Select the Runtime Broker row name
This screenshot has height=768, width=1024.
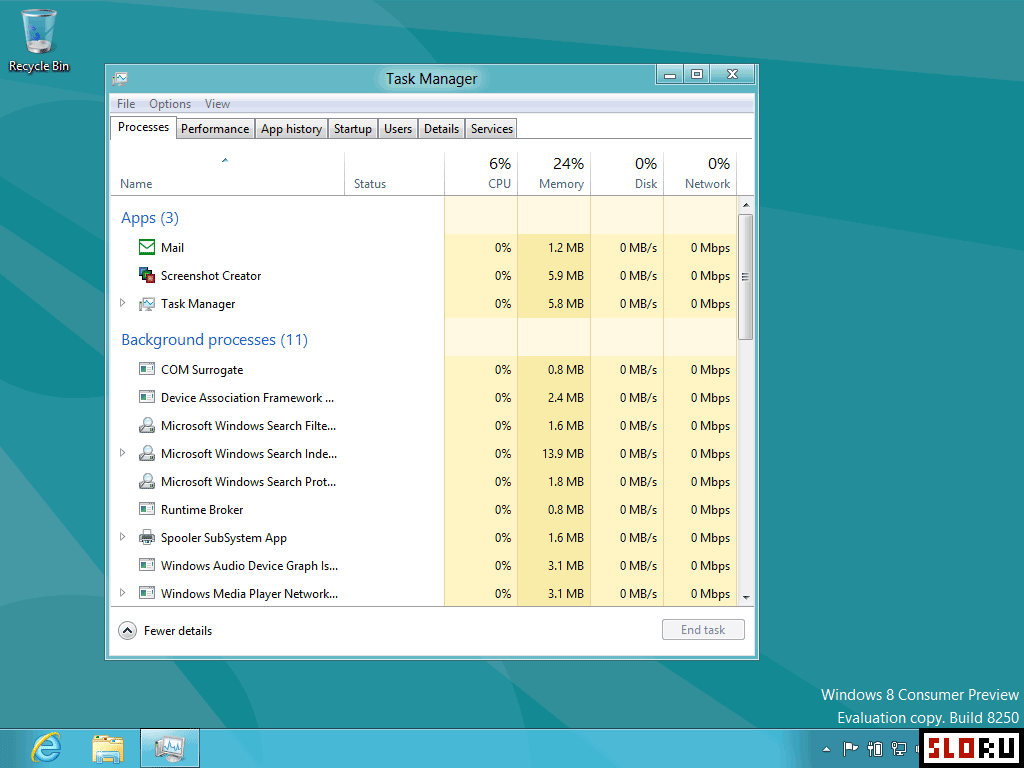[202, 510]
